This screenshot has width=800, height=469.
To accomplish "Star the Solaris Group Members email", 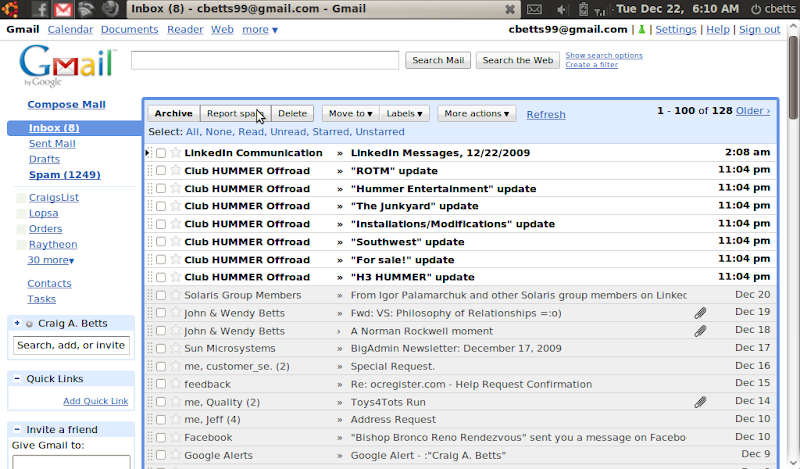I will 176,294.
